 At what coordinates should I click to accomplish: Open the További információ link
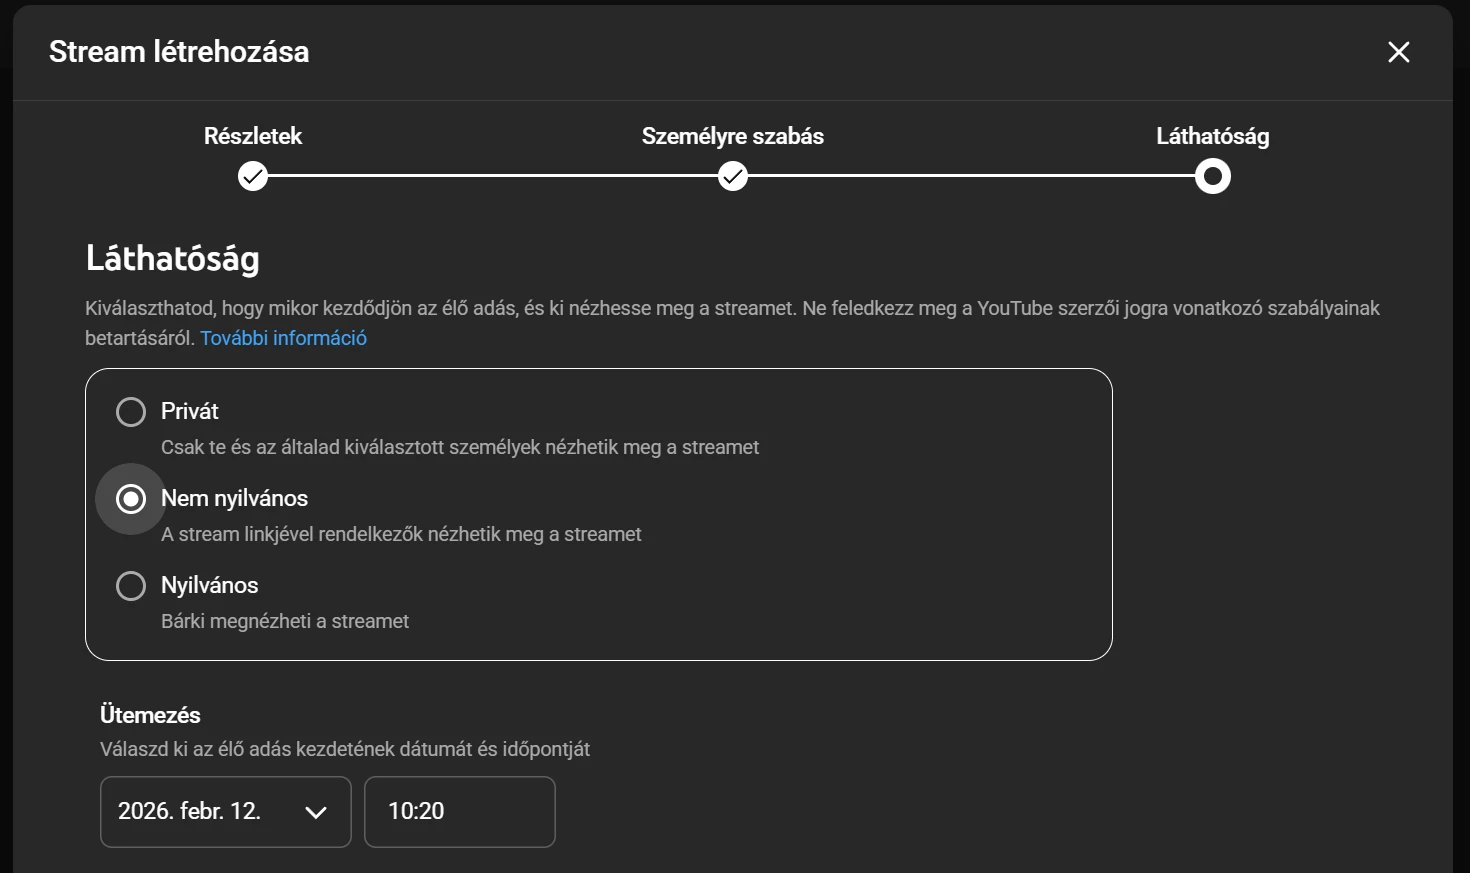283,338
